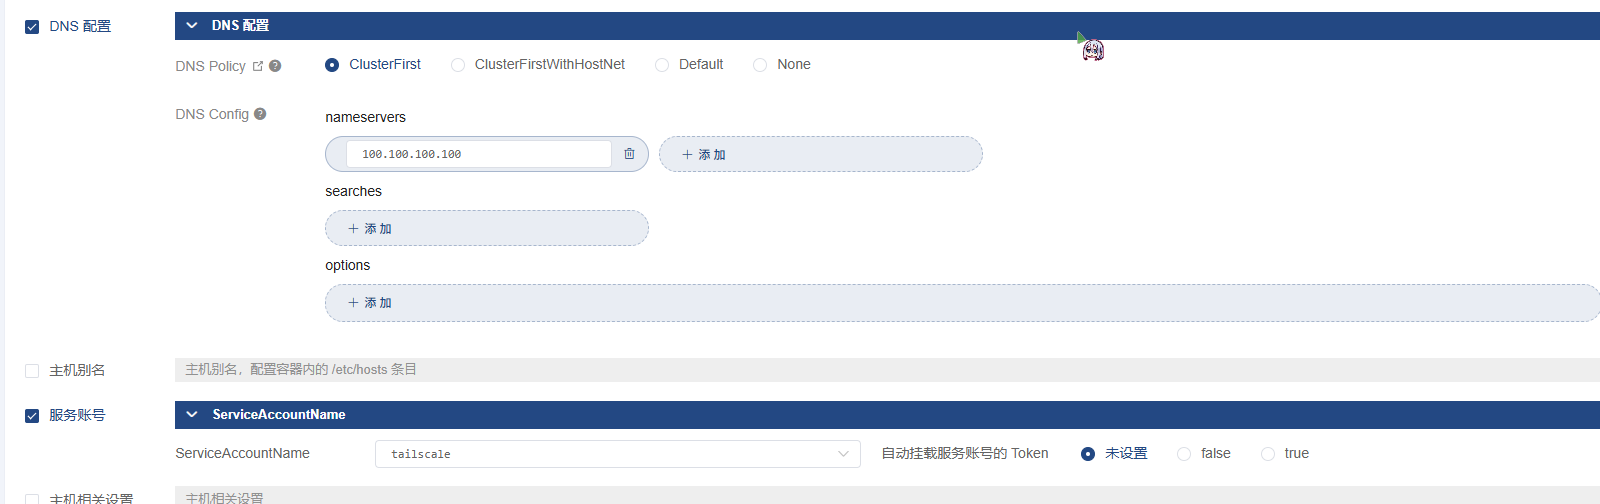Select 未设置 for auto-mount token
The height and width of the screenshot is (504, 1600).
[1088, 454]
